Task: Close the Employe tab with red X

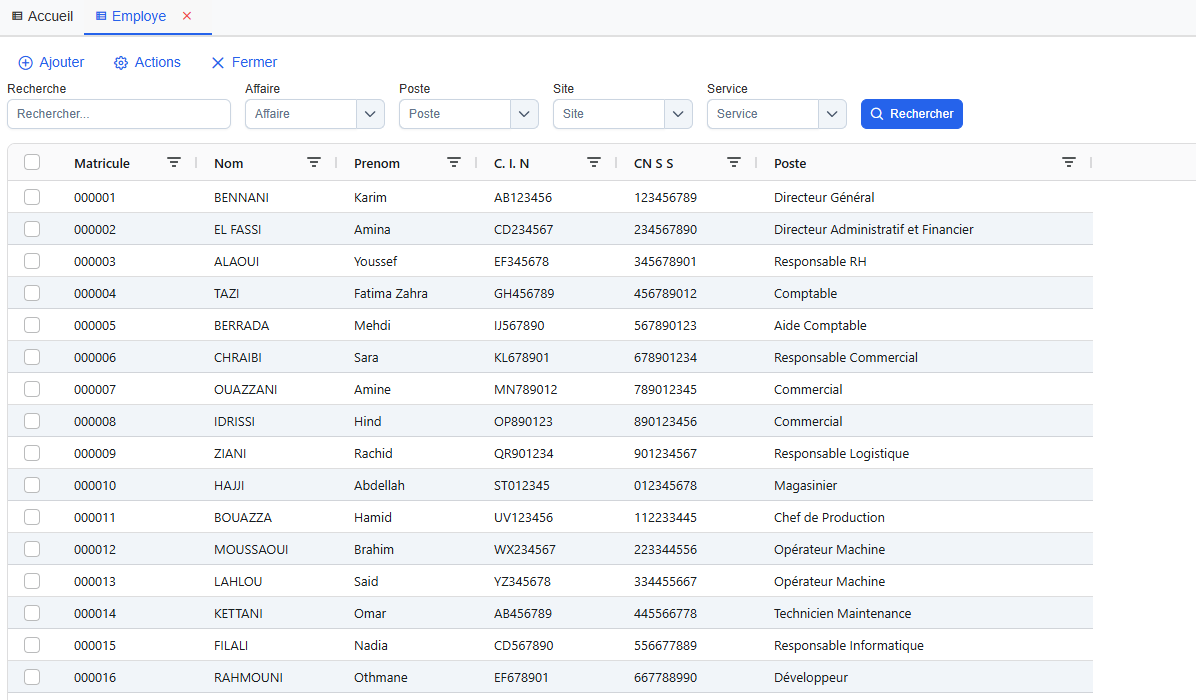Action: (x=187, y=16)
